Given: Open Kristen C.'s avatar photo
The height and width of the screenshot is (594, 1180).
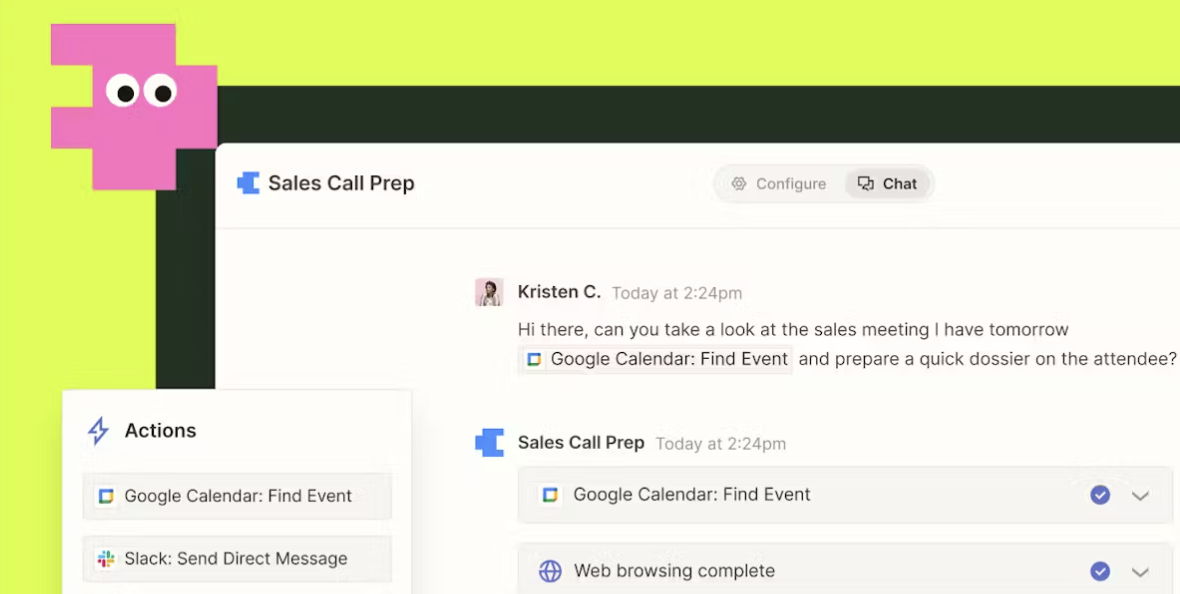Looking at the screenshot, I should tap(489, 292).
